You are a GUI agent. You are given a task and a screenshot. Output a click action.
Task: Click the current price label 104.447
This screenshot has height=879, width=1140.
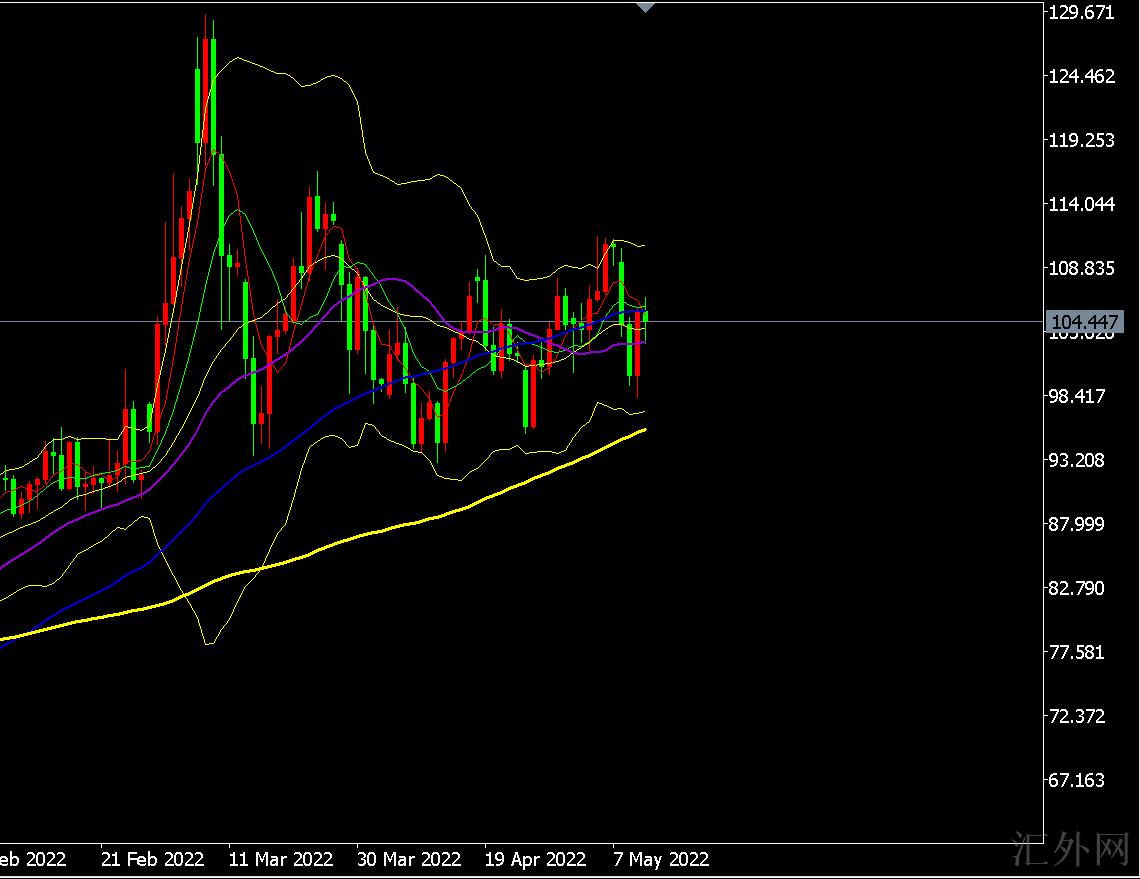[1084, 322]
